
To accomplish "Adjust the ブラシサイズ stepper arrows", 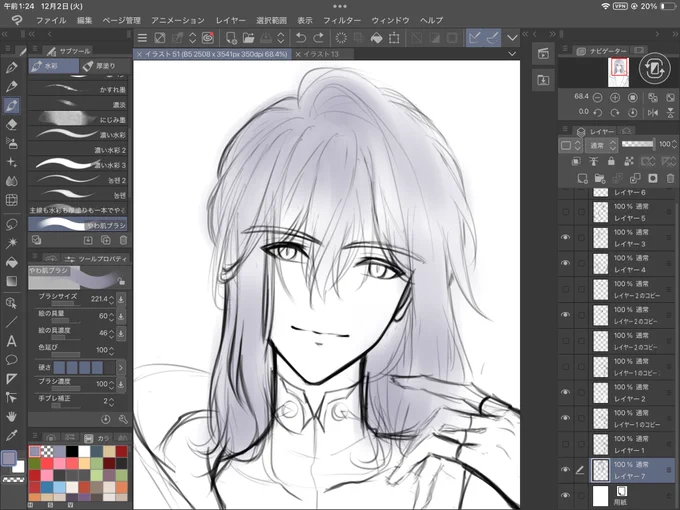I will coord(111,299).
